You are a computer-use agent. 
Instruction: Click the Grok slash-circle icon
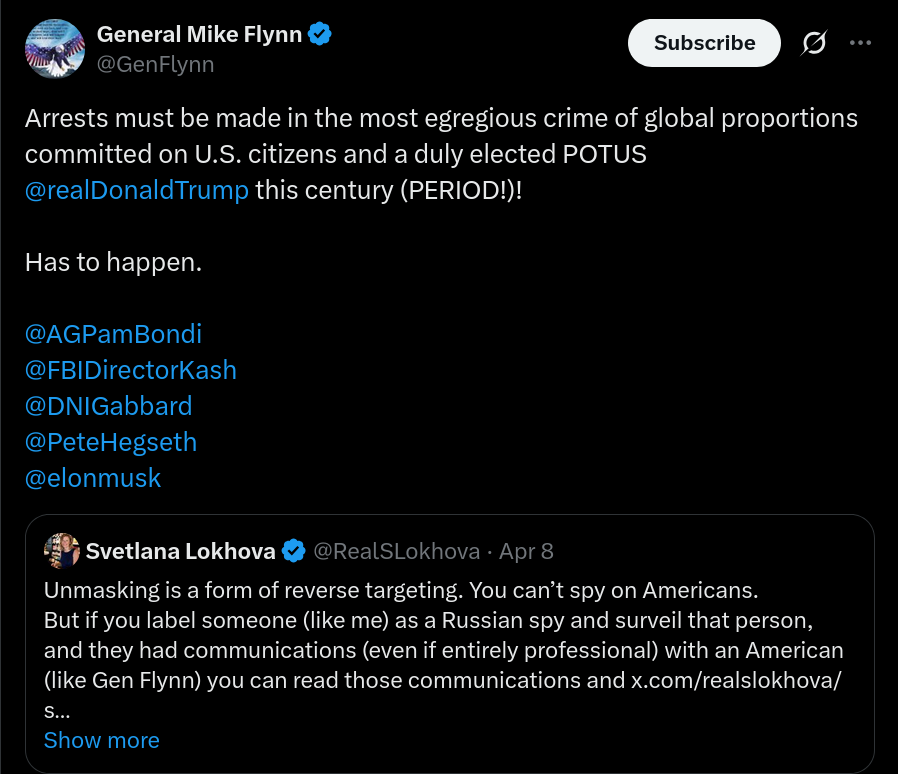814,43
